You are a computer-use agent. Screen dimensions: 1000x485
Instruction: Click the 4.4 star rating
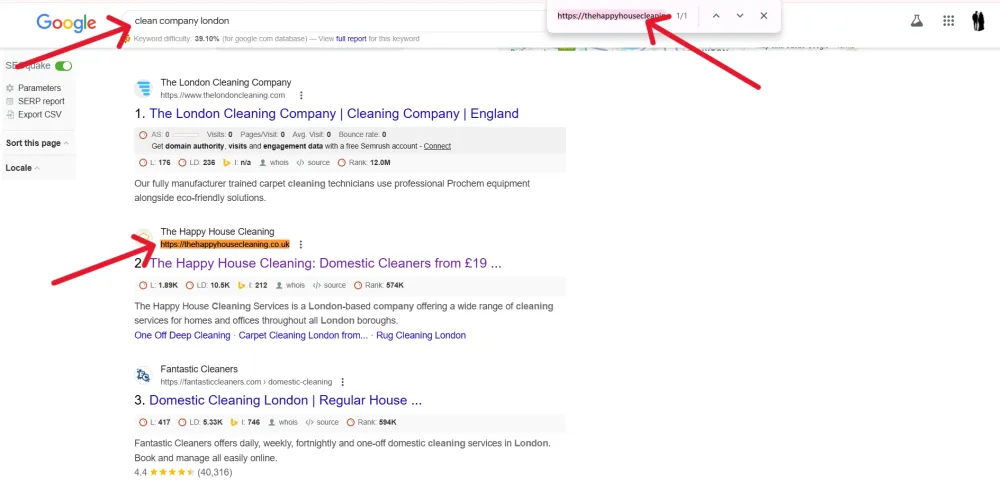171,473
